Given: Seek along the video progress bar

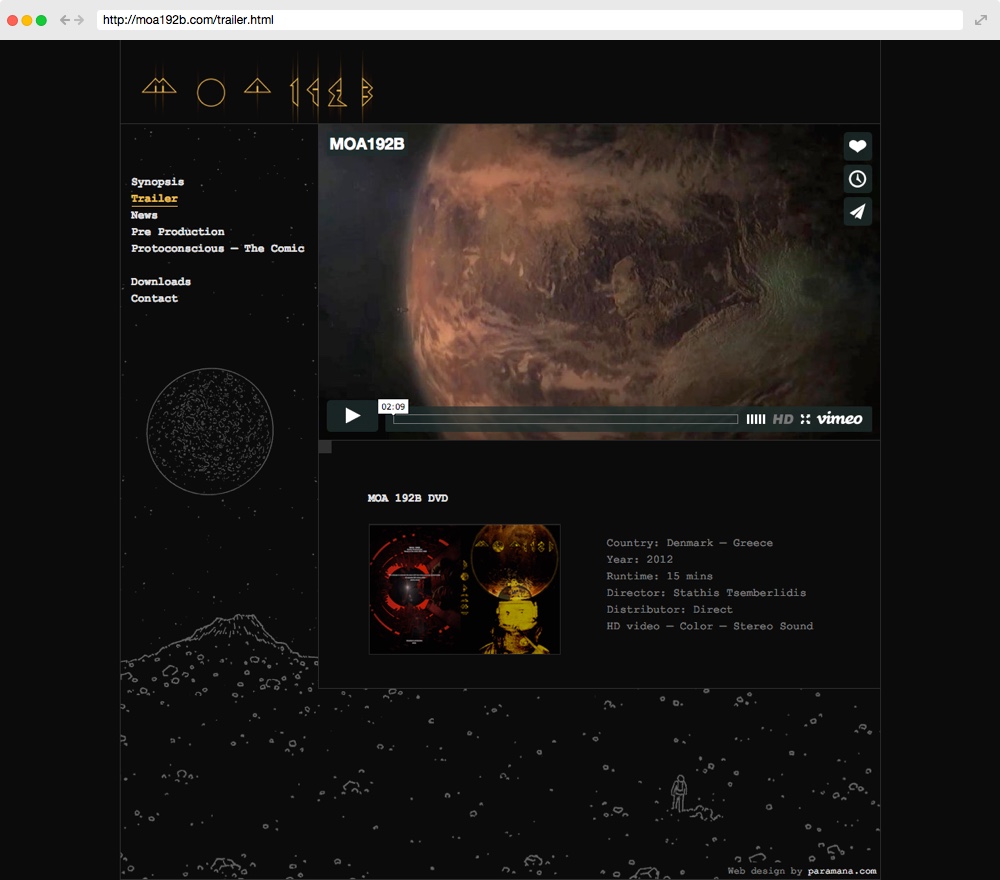Looking at the screenshot, I should tap(565, 419).
